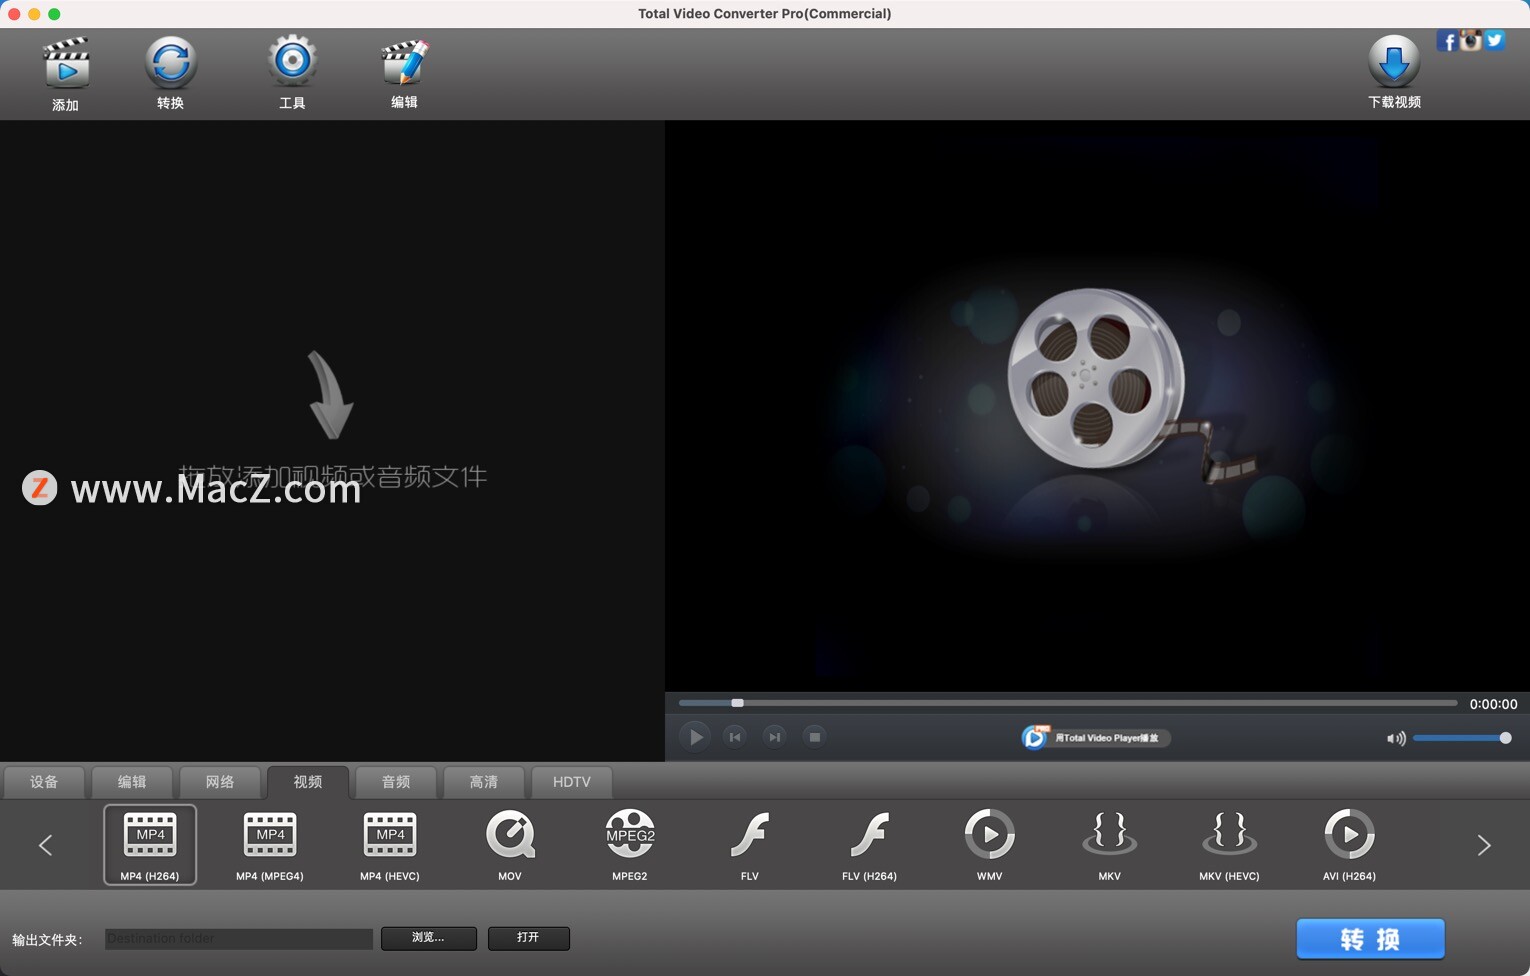
Task: Click the Destination folder input field
Action: click(239, 939)
